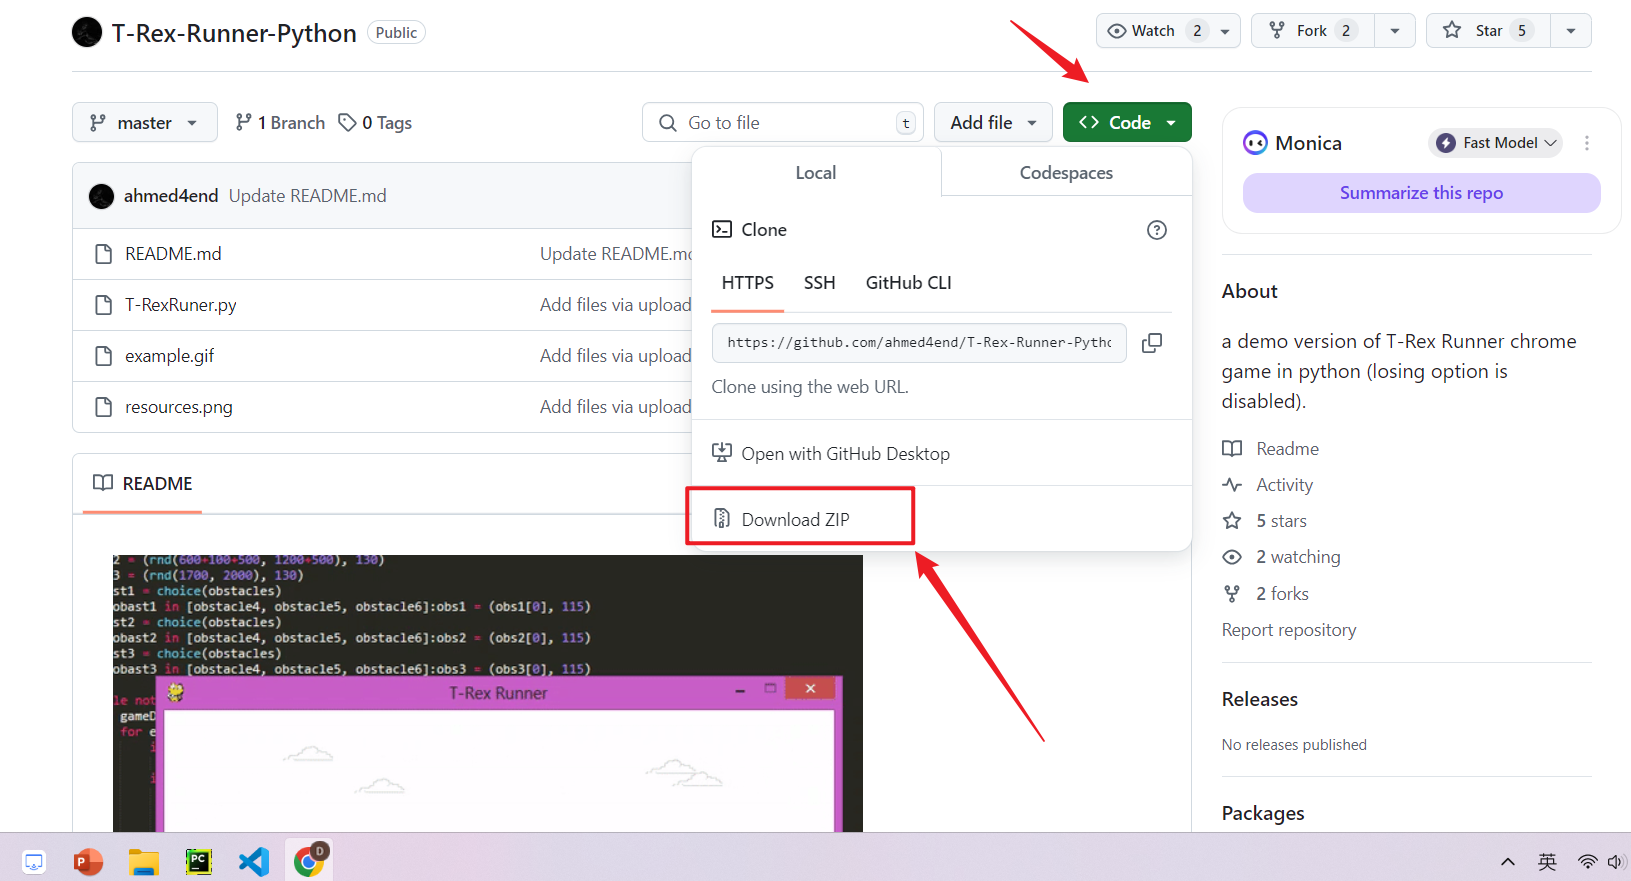The height and width of the screenshot is (881, 1631).
Task: Open Chrome from the taskbar
Action: tap(309, 860)
